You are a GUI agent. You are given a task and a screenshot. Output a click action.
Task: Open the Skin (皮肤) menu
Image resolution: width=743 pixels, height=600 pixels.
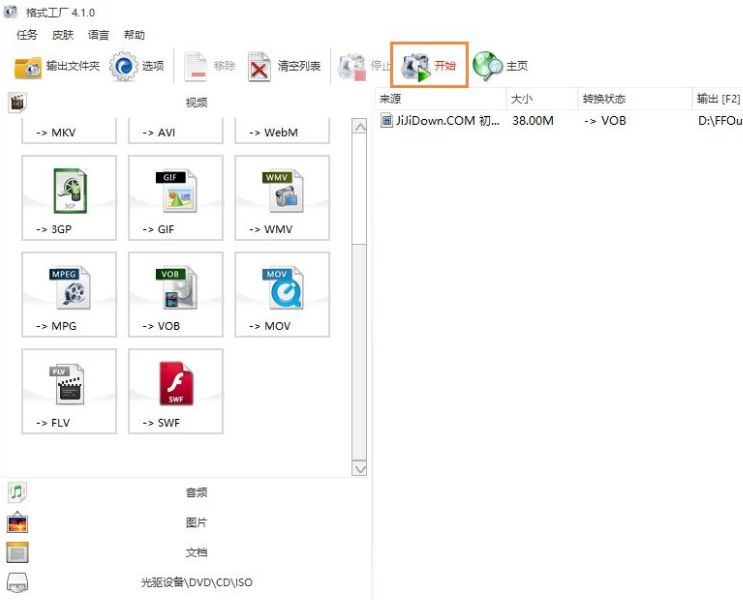coord(62,35)
